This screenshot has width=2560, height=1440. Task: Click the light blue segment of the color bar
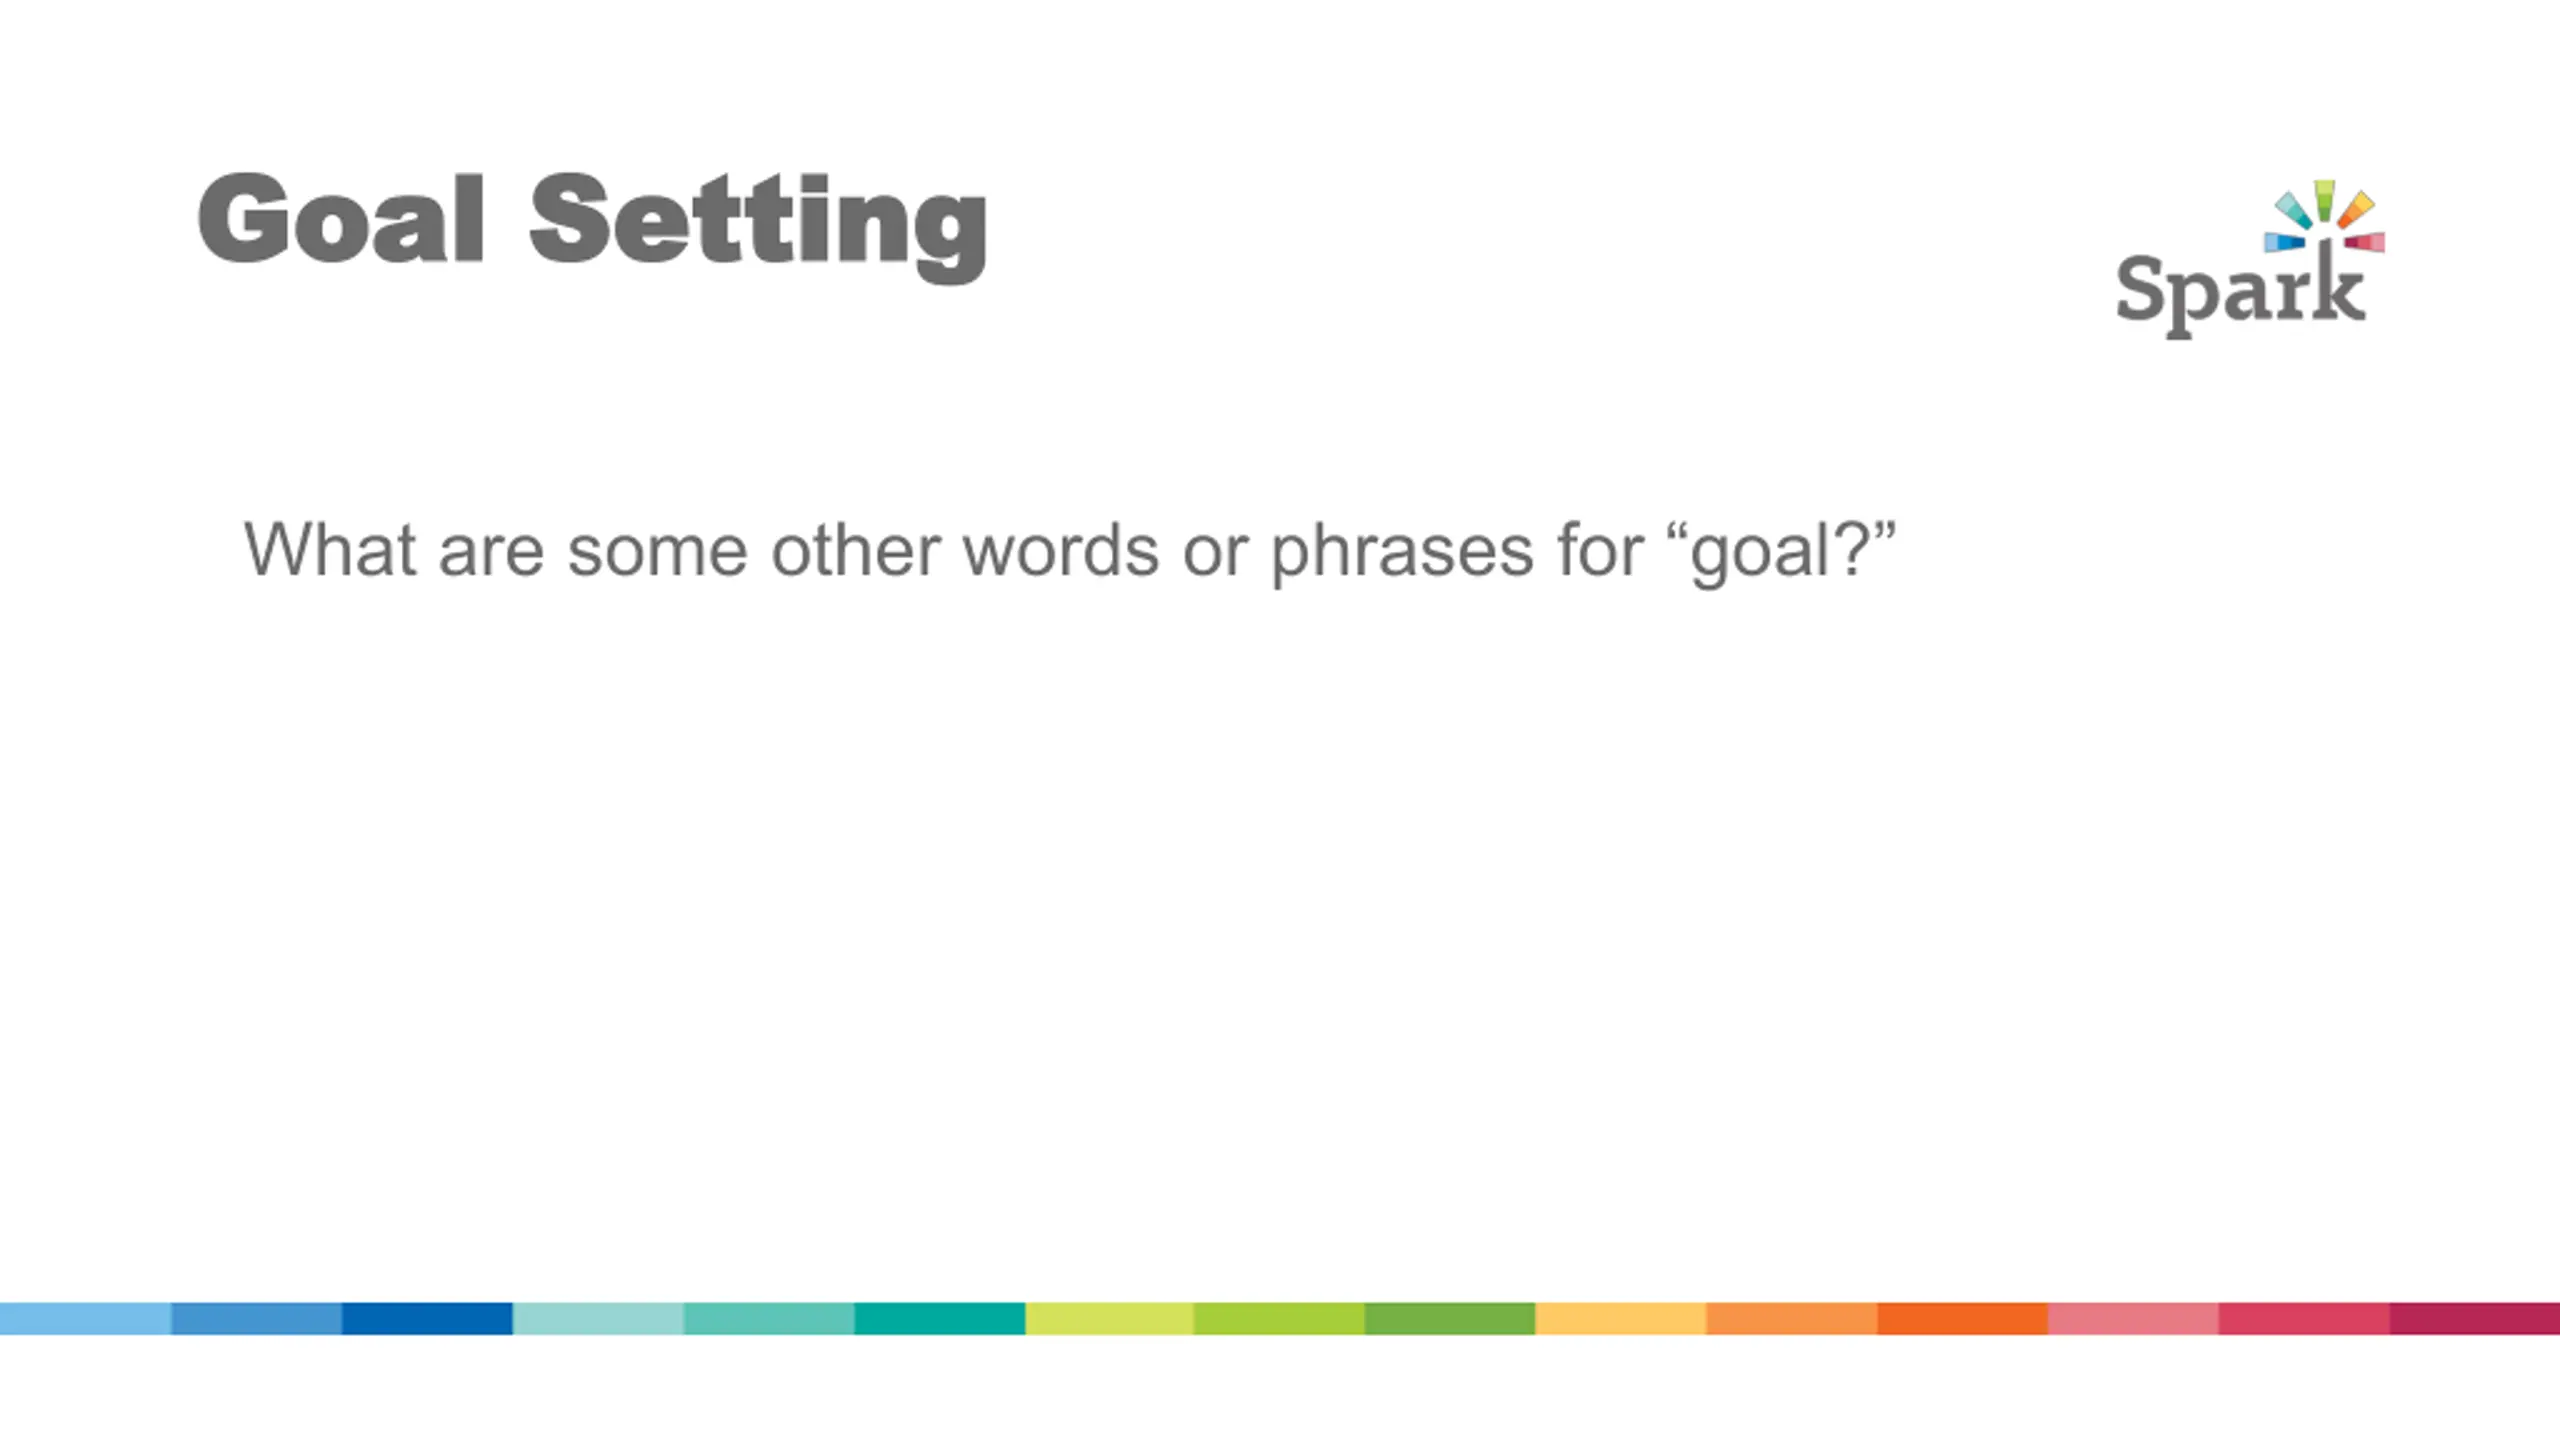[x=85, y=1318]
